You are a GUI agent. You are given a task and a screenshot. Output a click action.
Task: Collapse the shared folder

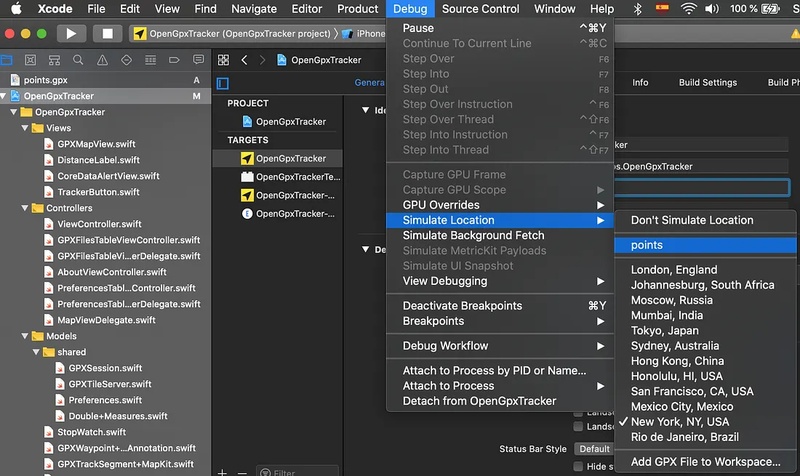pyautogui.click(x=36, y=352)
